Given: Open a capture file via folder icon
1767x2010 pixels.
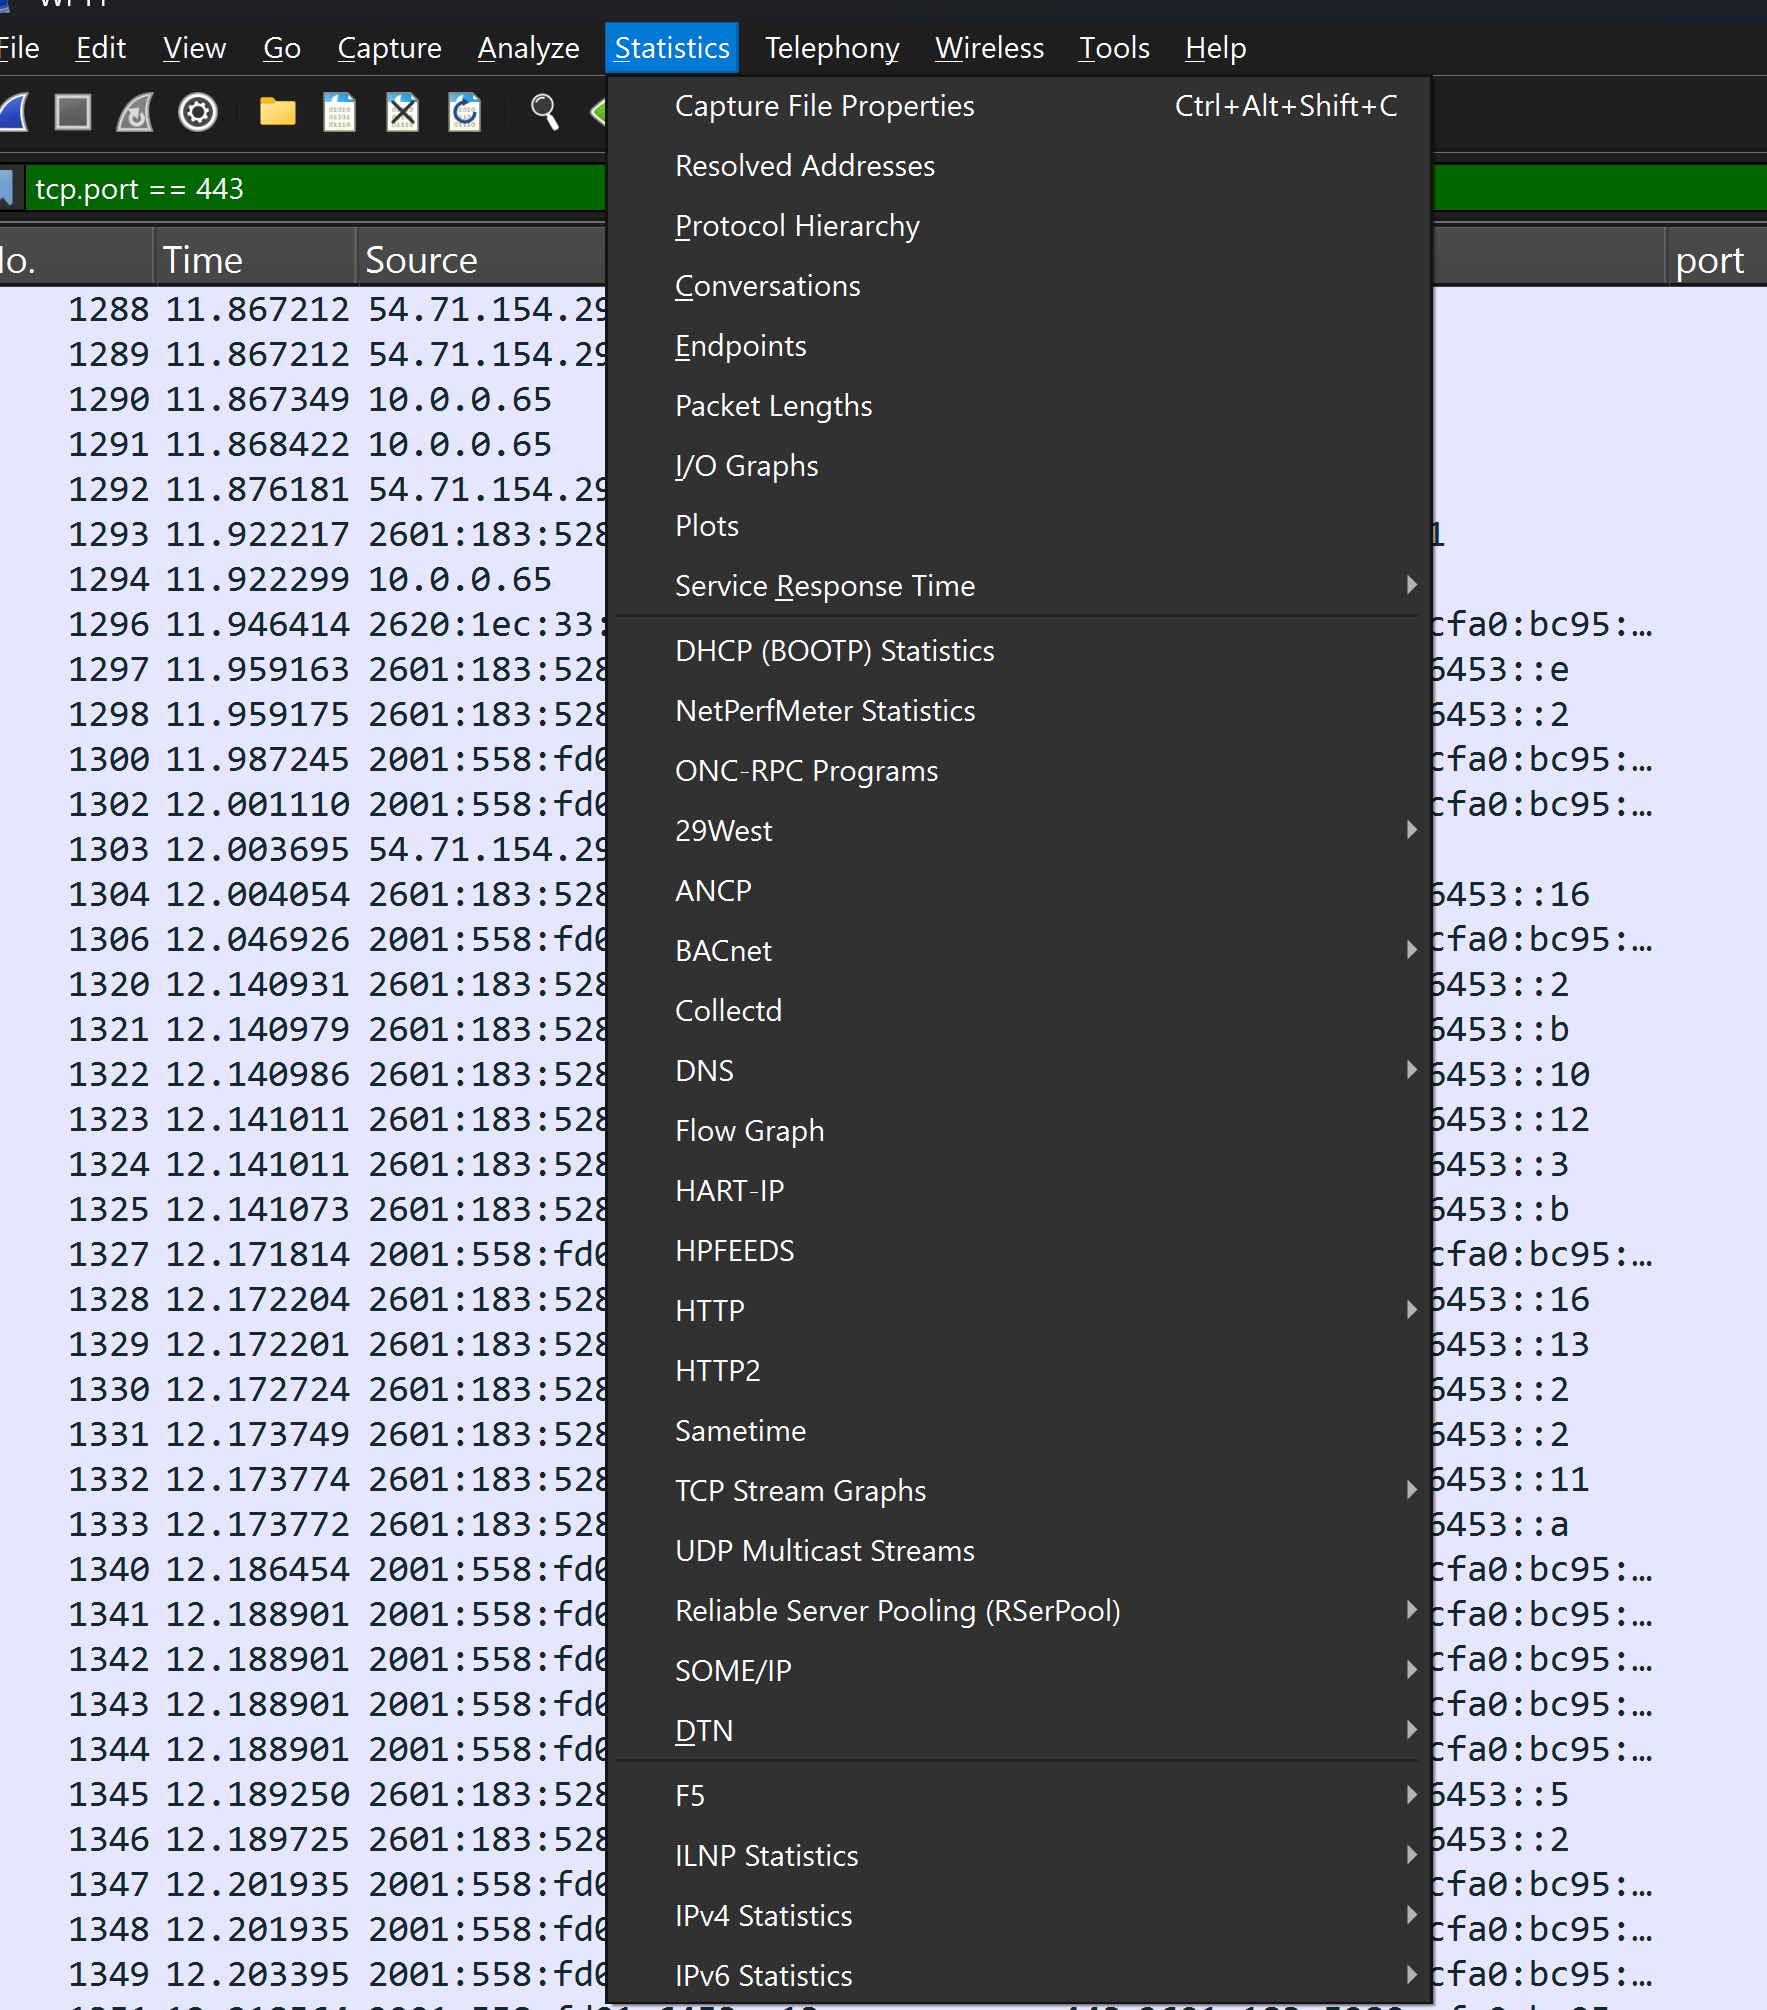Looking at the screenshot, I should click(x=277, y=112).
